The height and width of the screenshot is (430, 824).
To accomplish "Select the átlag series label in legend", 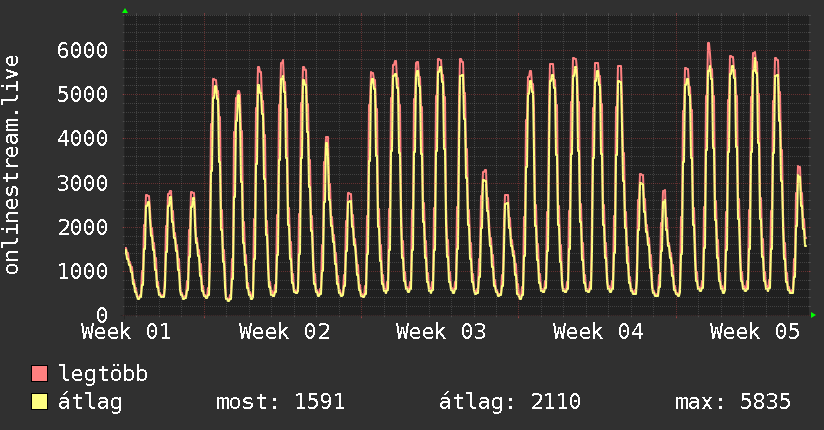I will tap(90, 403).
